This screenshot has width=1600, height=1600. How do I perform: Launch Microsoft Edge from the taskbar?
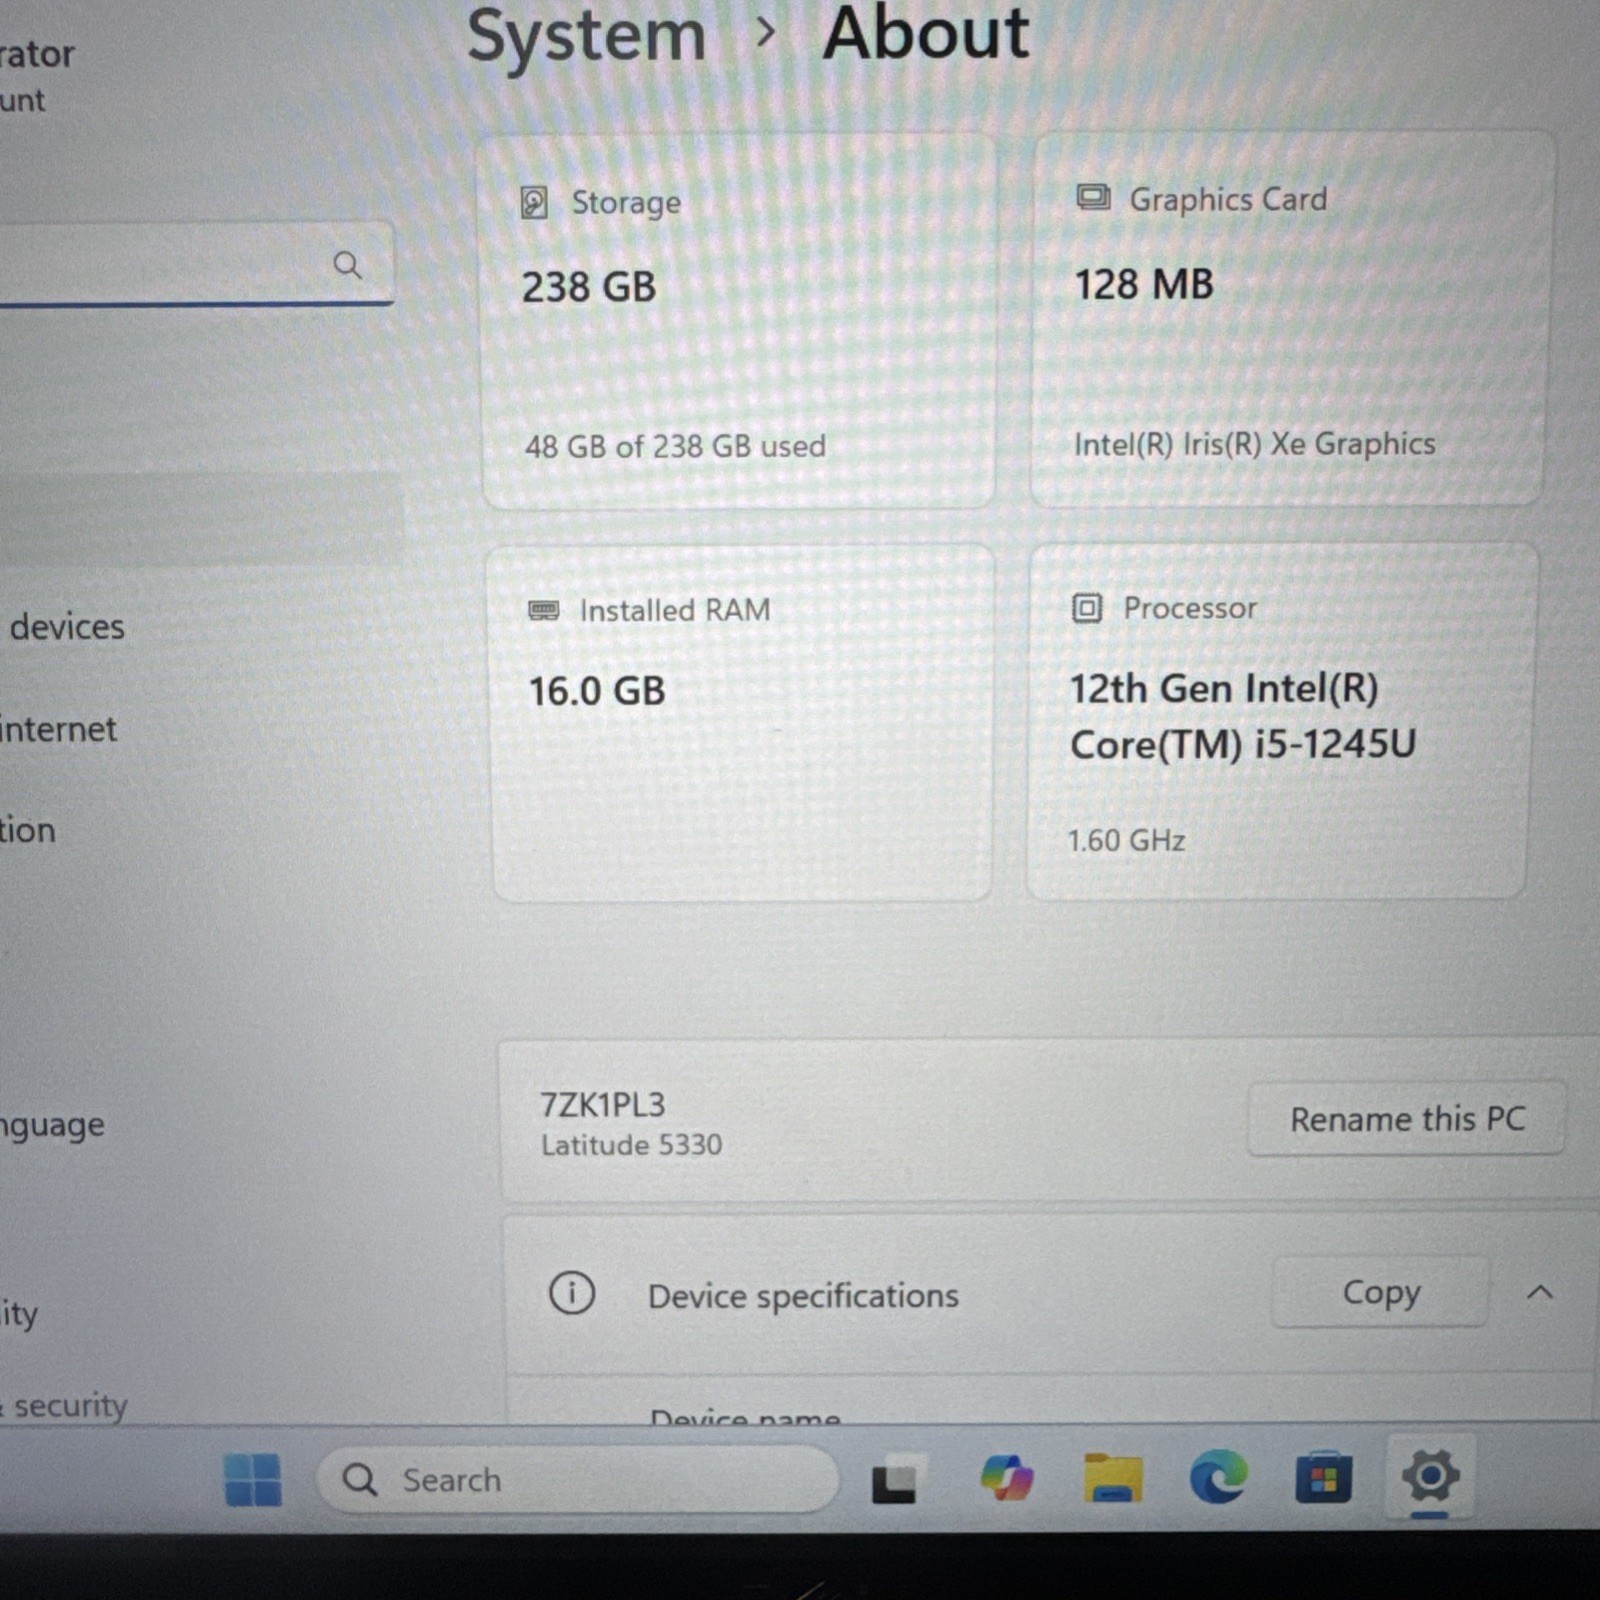(1219, 1477)
